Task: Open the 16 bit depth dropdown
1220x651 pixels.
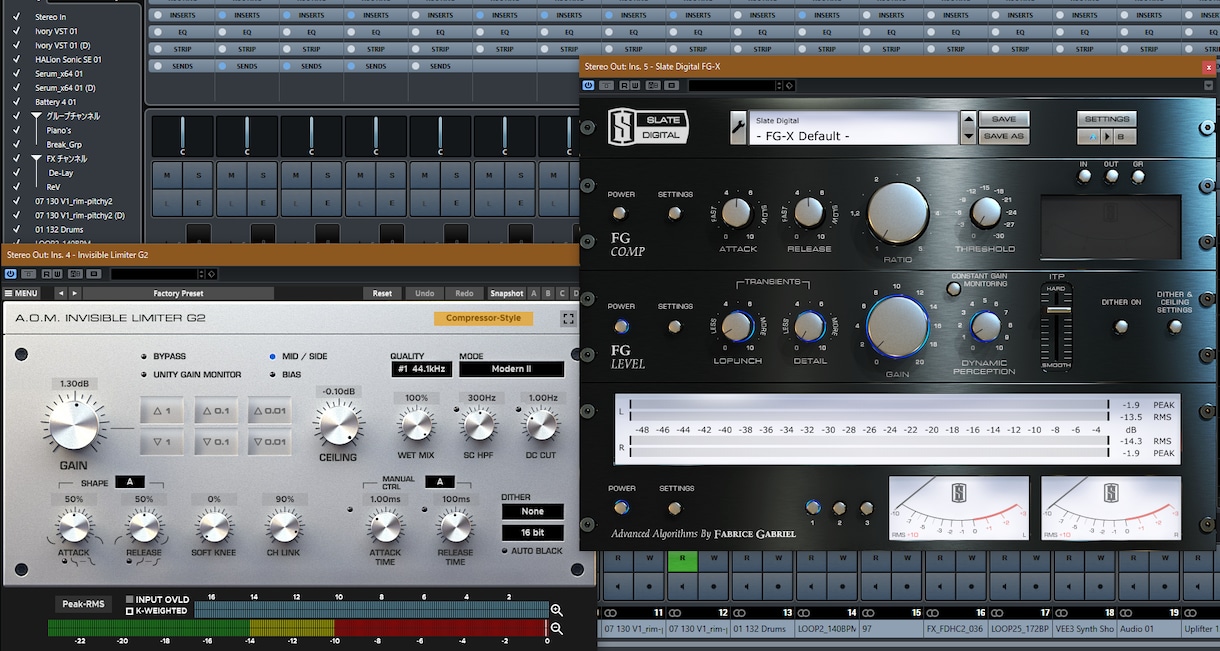Action: (x=532, y=534)
